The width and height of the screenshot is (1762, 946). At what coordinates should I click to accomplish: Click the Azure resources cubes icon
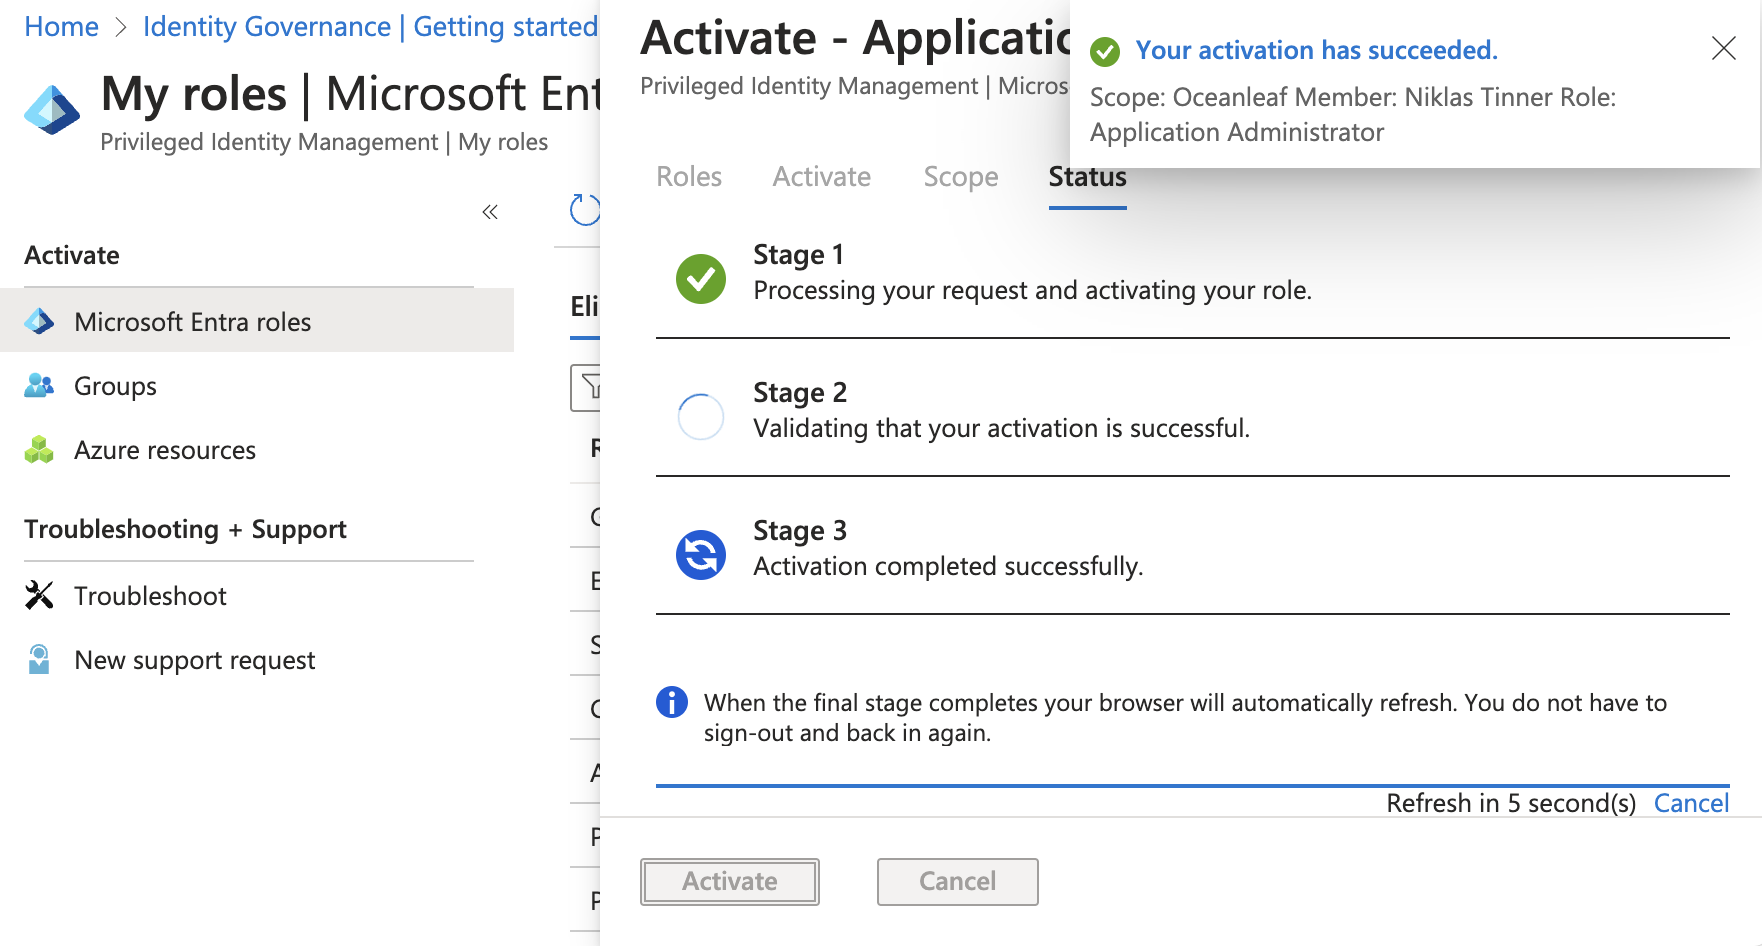click(x=39, y=450)
